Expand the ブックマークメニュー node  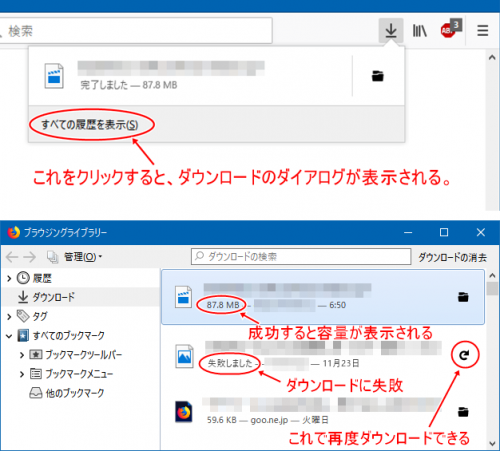pyautogui.click(x=22, y=374)
